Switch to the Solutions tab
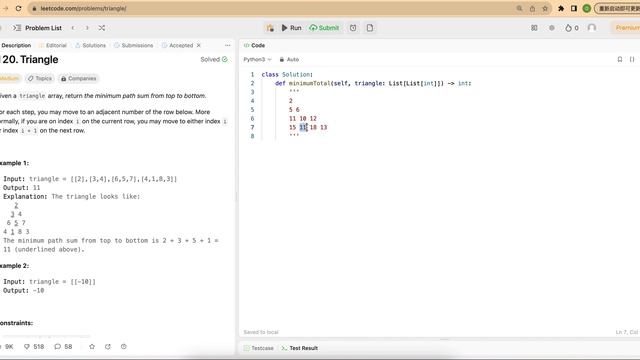640x360 pixels. pos(90,45)
